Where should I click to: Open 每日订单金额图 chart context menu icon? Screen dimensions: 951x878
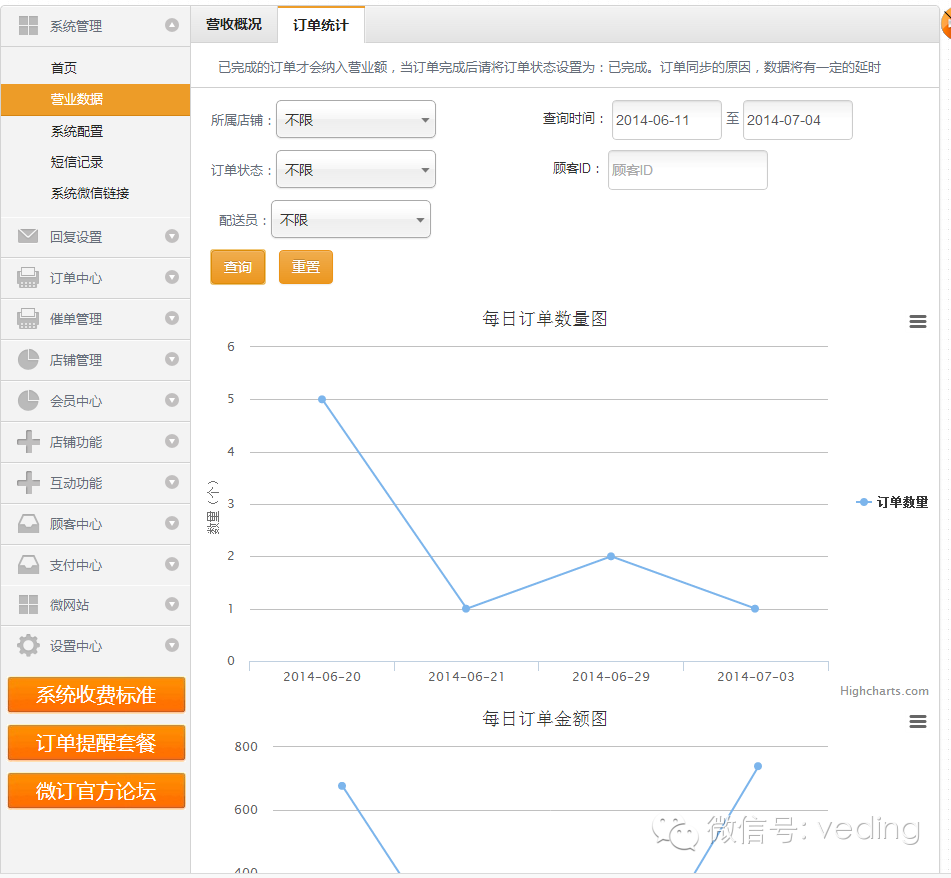click(918, 721)
